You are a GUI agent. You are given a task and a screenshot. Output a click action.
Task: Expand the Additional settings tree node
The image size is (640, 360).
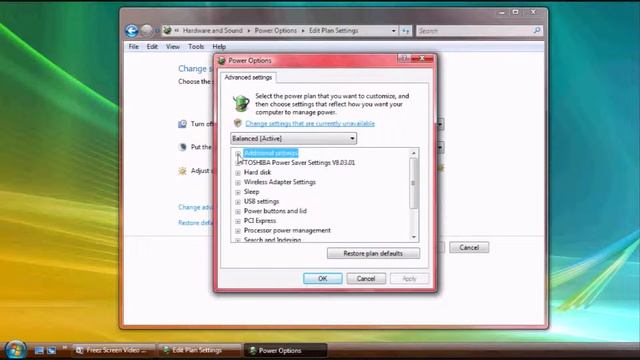pyautogui.click(x=238, y=153)
